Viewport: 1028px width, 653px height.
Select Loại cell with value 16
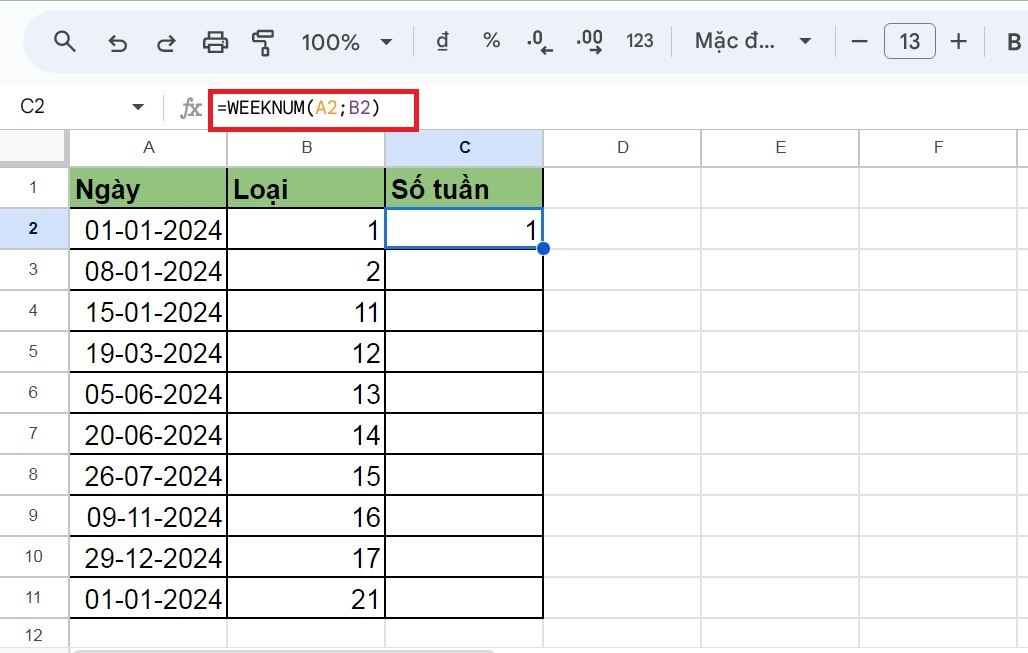click(306, 516)
